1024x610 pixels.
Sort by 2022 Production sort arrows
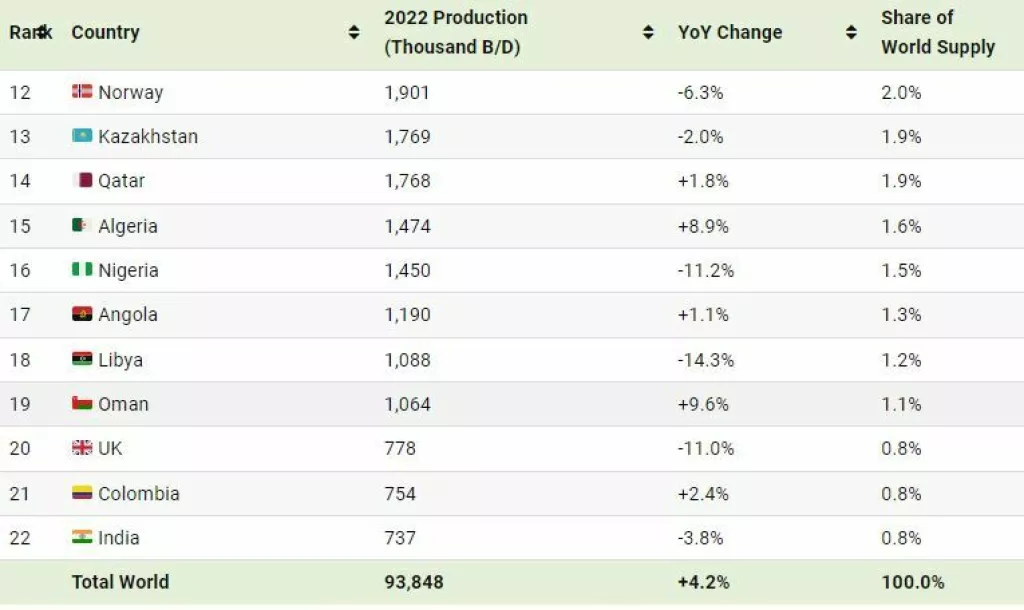point(648,32)
